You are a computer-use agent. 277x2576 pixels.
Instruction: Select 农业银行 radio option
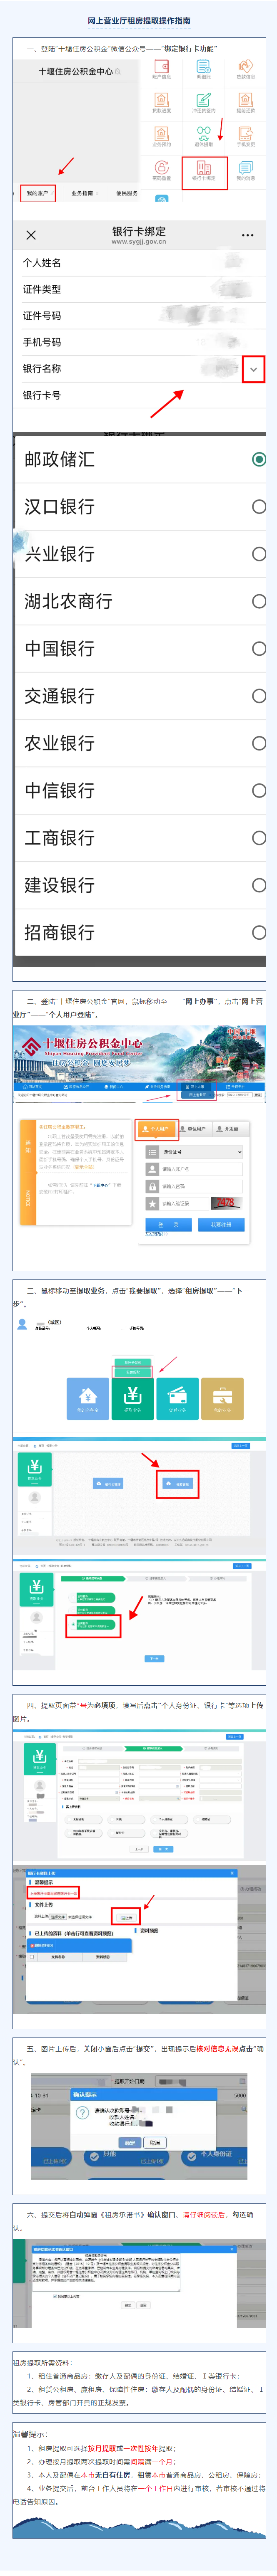pyautogui.click(x=259, y=743)
